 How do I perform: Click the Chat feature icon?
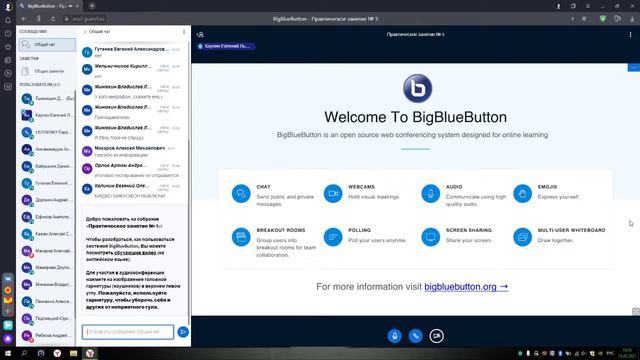(x=241, y=193)
